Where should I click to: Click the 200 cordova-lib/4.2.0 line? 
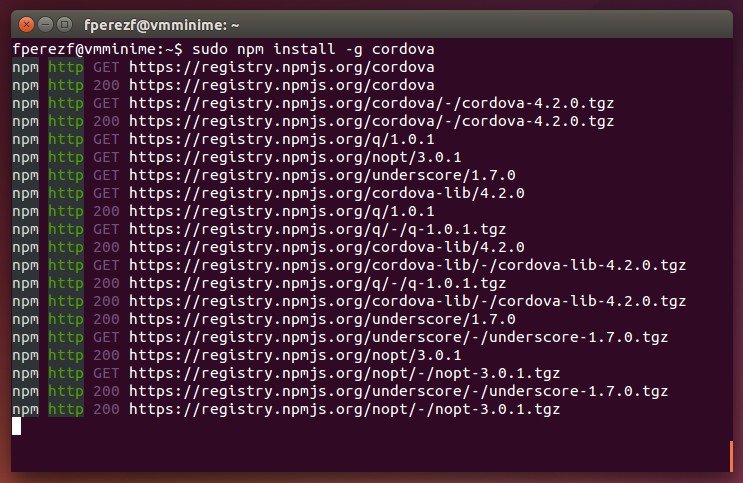(268, 247)
